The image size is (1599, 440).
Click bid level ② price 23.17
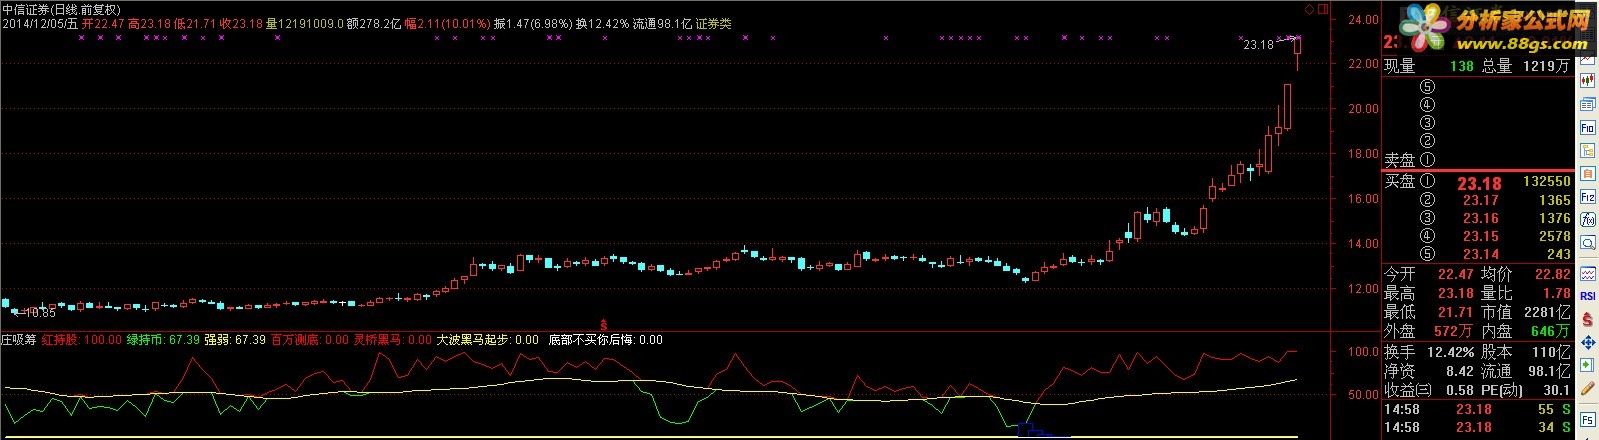1480,201
